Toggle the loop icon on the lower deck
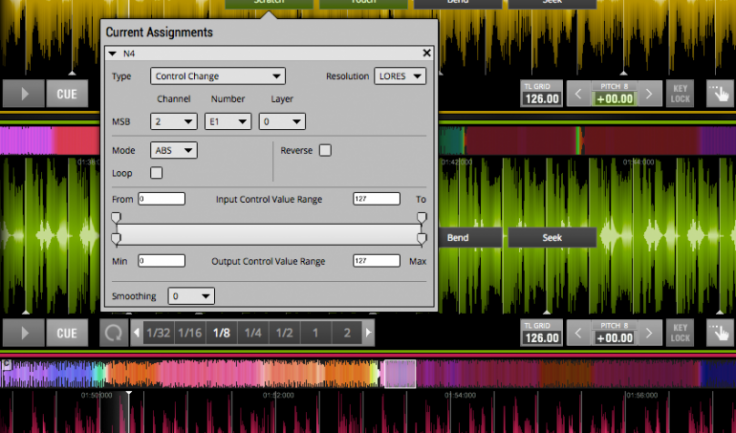The image size is (736, 433). (x=113, y=333)
